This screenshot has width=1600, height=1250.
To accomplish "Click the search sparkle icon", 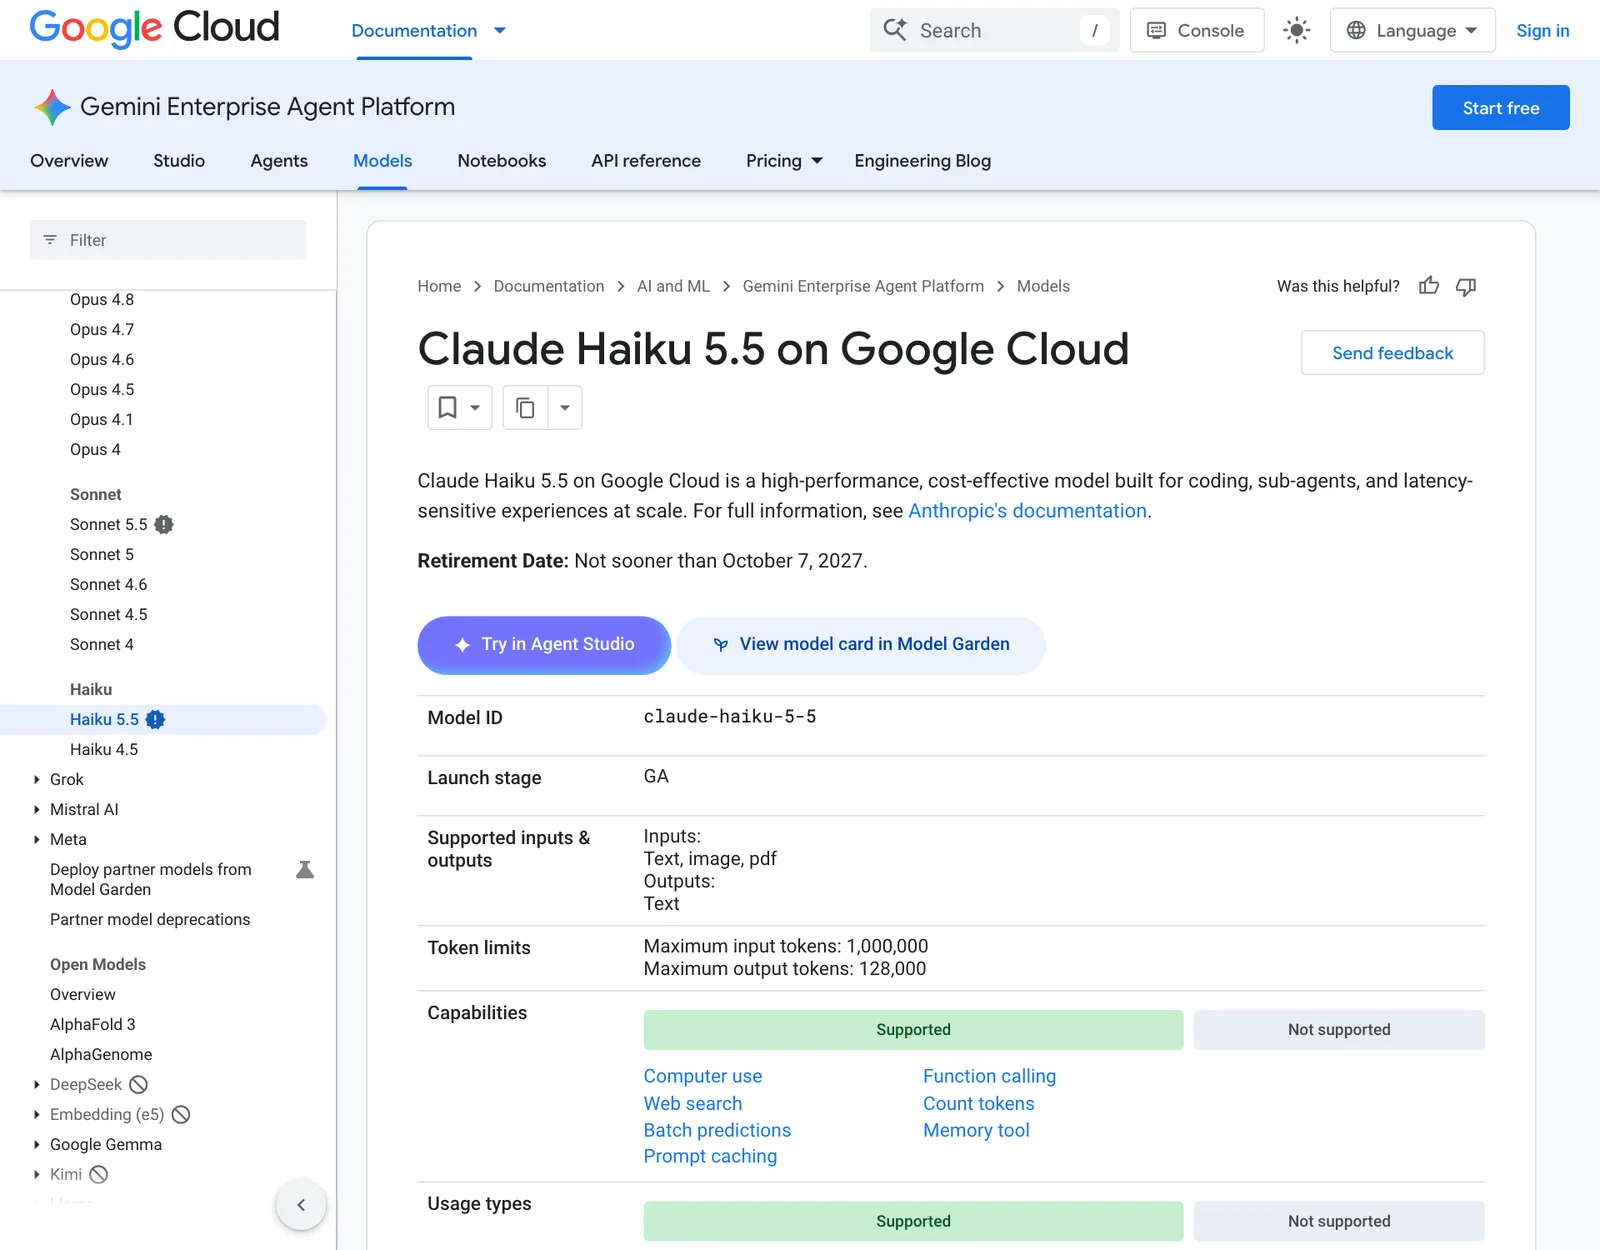I will [x=895, y=30].
